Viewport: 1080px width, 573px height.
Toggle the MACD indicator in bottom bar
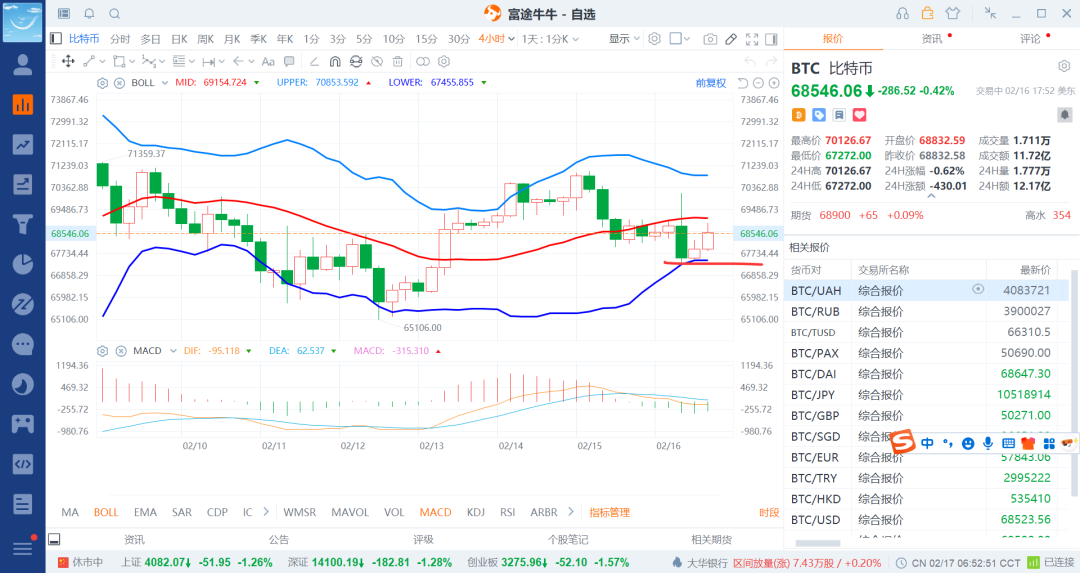tap(435, 512)
